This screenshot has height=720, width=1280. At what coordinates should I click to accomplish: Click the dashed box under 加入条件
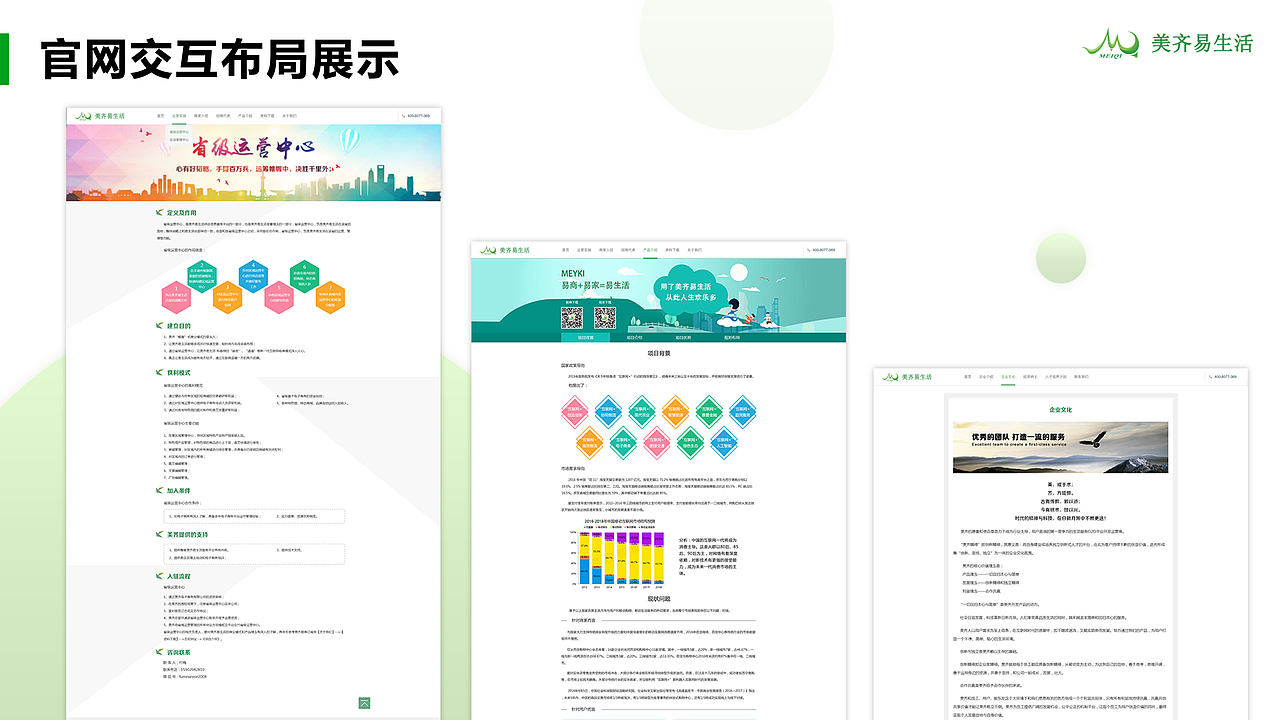coord(254,516)
